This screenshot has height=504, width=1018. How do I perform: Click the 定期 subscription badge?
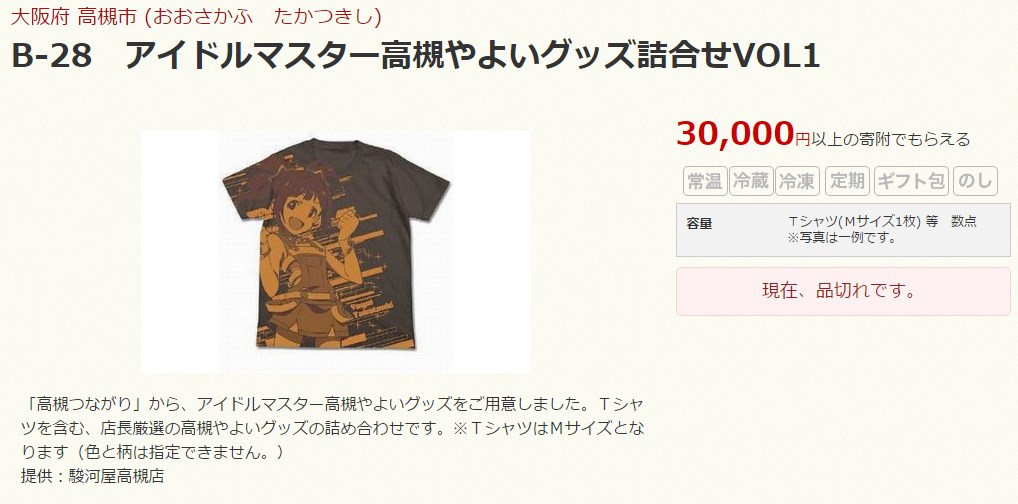[847, 181]
